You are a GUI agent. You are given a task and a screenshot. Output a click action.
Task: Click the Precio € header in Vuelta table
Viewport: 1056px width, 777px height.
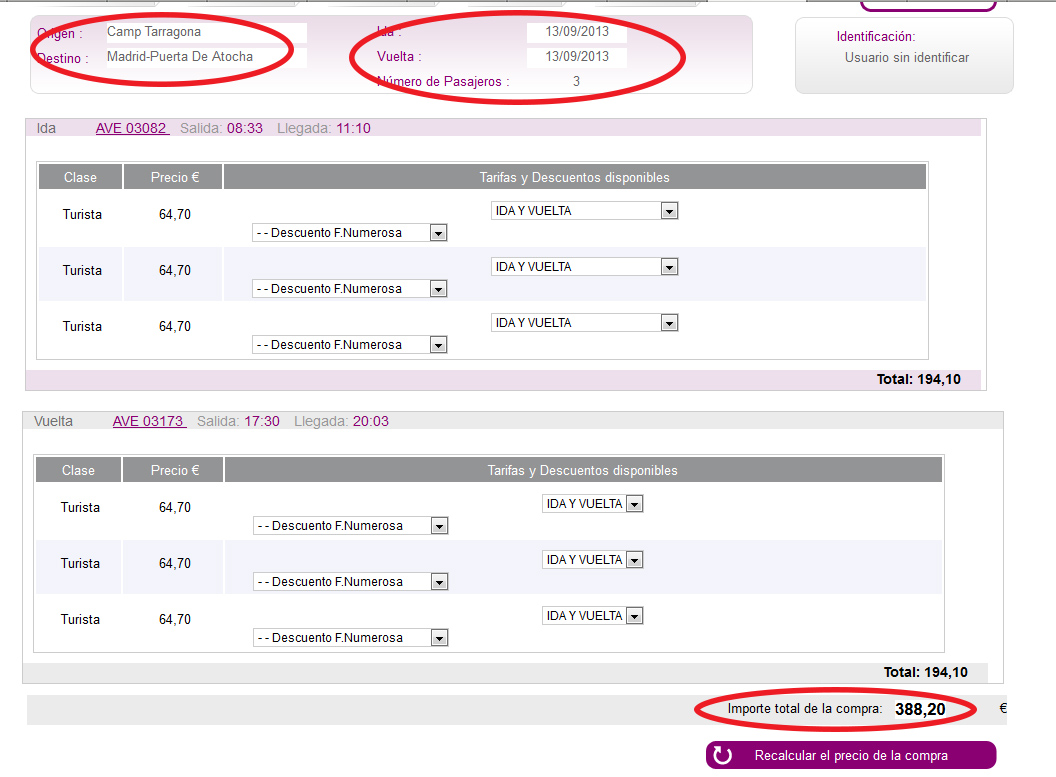(x=174, y=470)
